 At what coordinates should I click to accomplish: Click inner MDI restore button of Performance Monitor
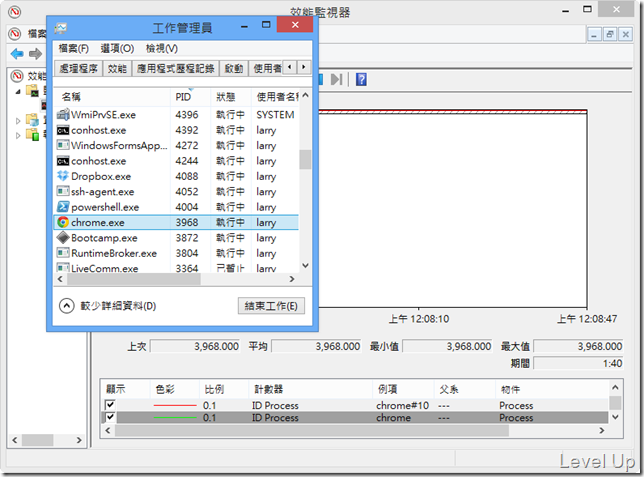pos(610,35)
